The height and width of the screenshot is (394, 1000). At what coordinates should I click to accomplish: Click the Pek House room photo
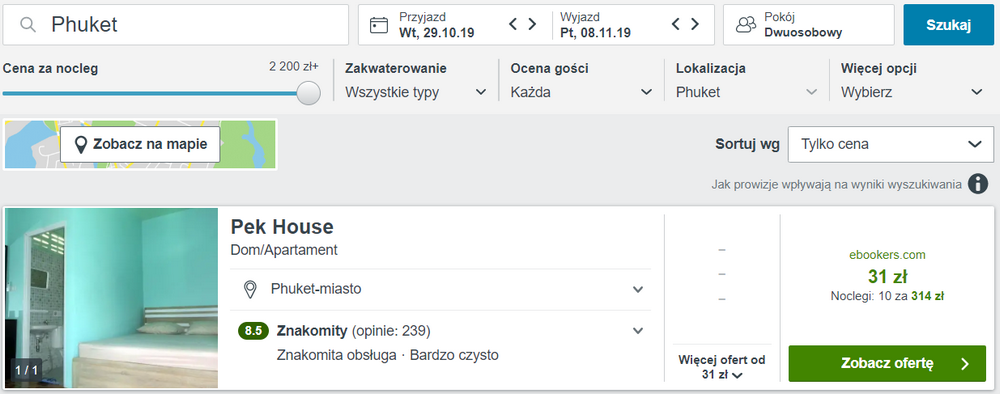tap(112, 298)
